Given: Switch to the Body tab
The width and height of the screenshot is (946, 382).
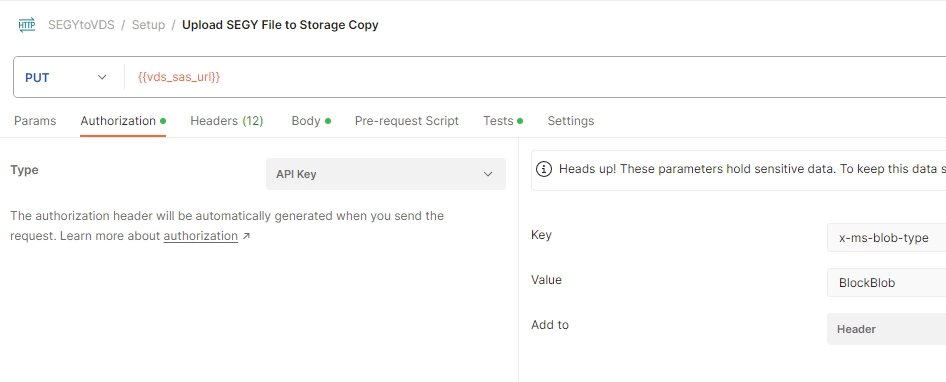Looking at the screenshot, I should pos(311,121).
